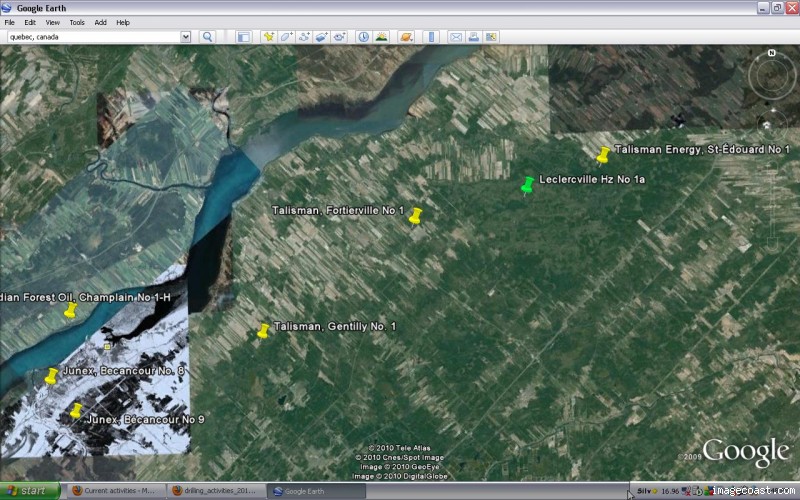Open the Tools menu

point(77,22)
